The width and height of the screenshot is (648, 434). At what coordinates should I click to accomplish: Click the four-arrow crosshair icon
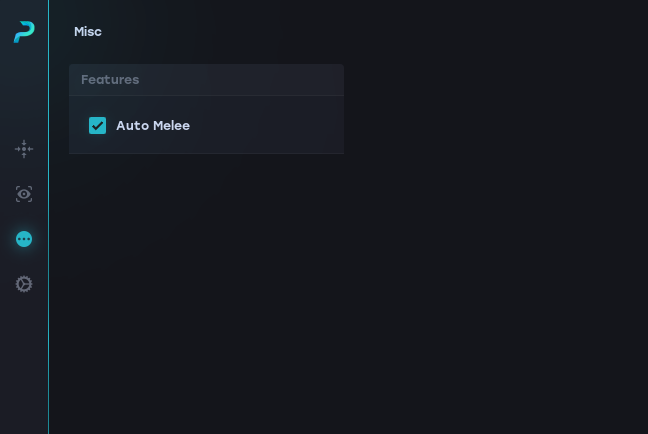coord(24,149)
